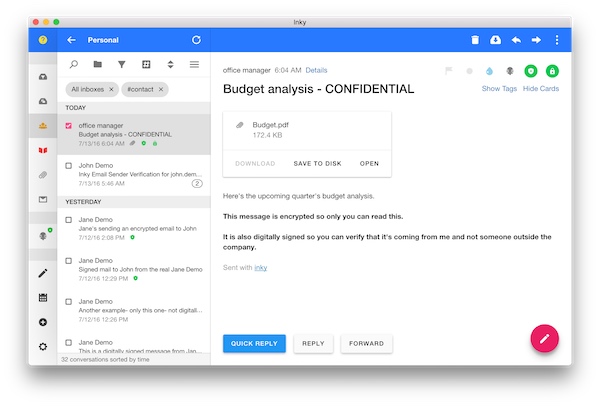Go back with the Personal arrow
Image resolution: width=600 pixels, height=406 pixels.
click(71, 40)
